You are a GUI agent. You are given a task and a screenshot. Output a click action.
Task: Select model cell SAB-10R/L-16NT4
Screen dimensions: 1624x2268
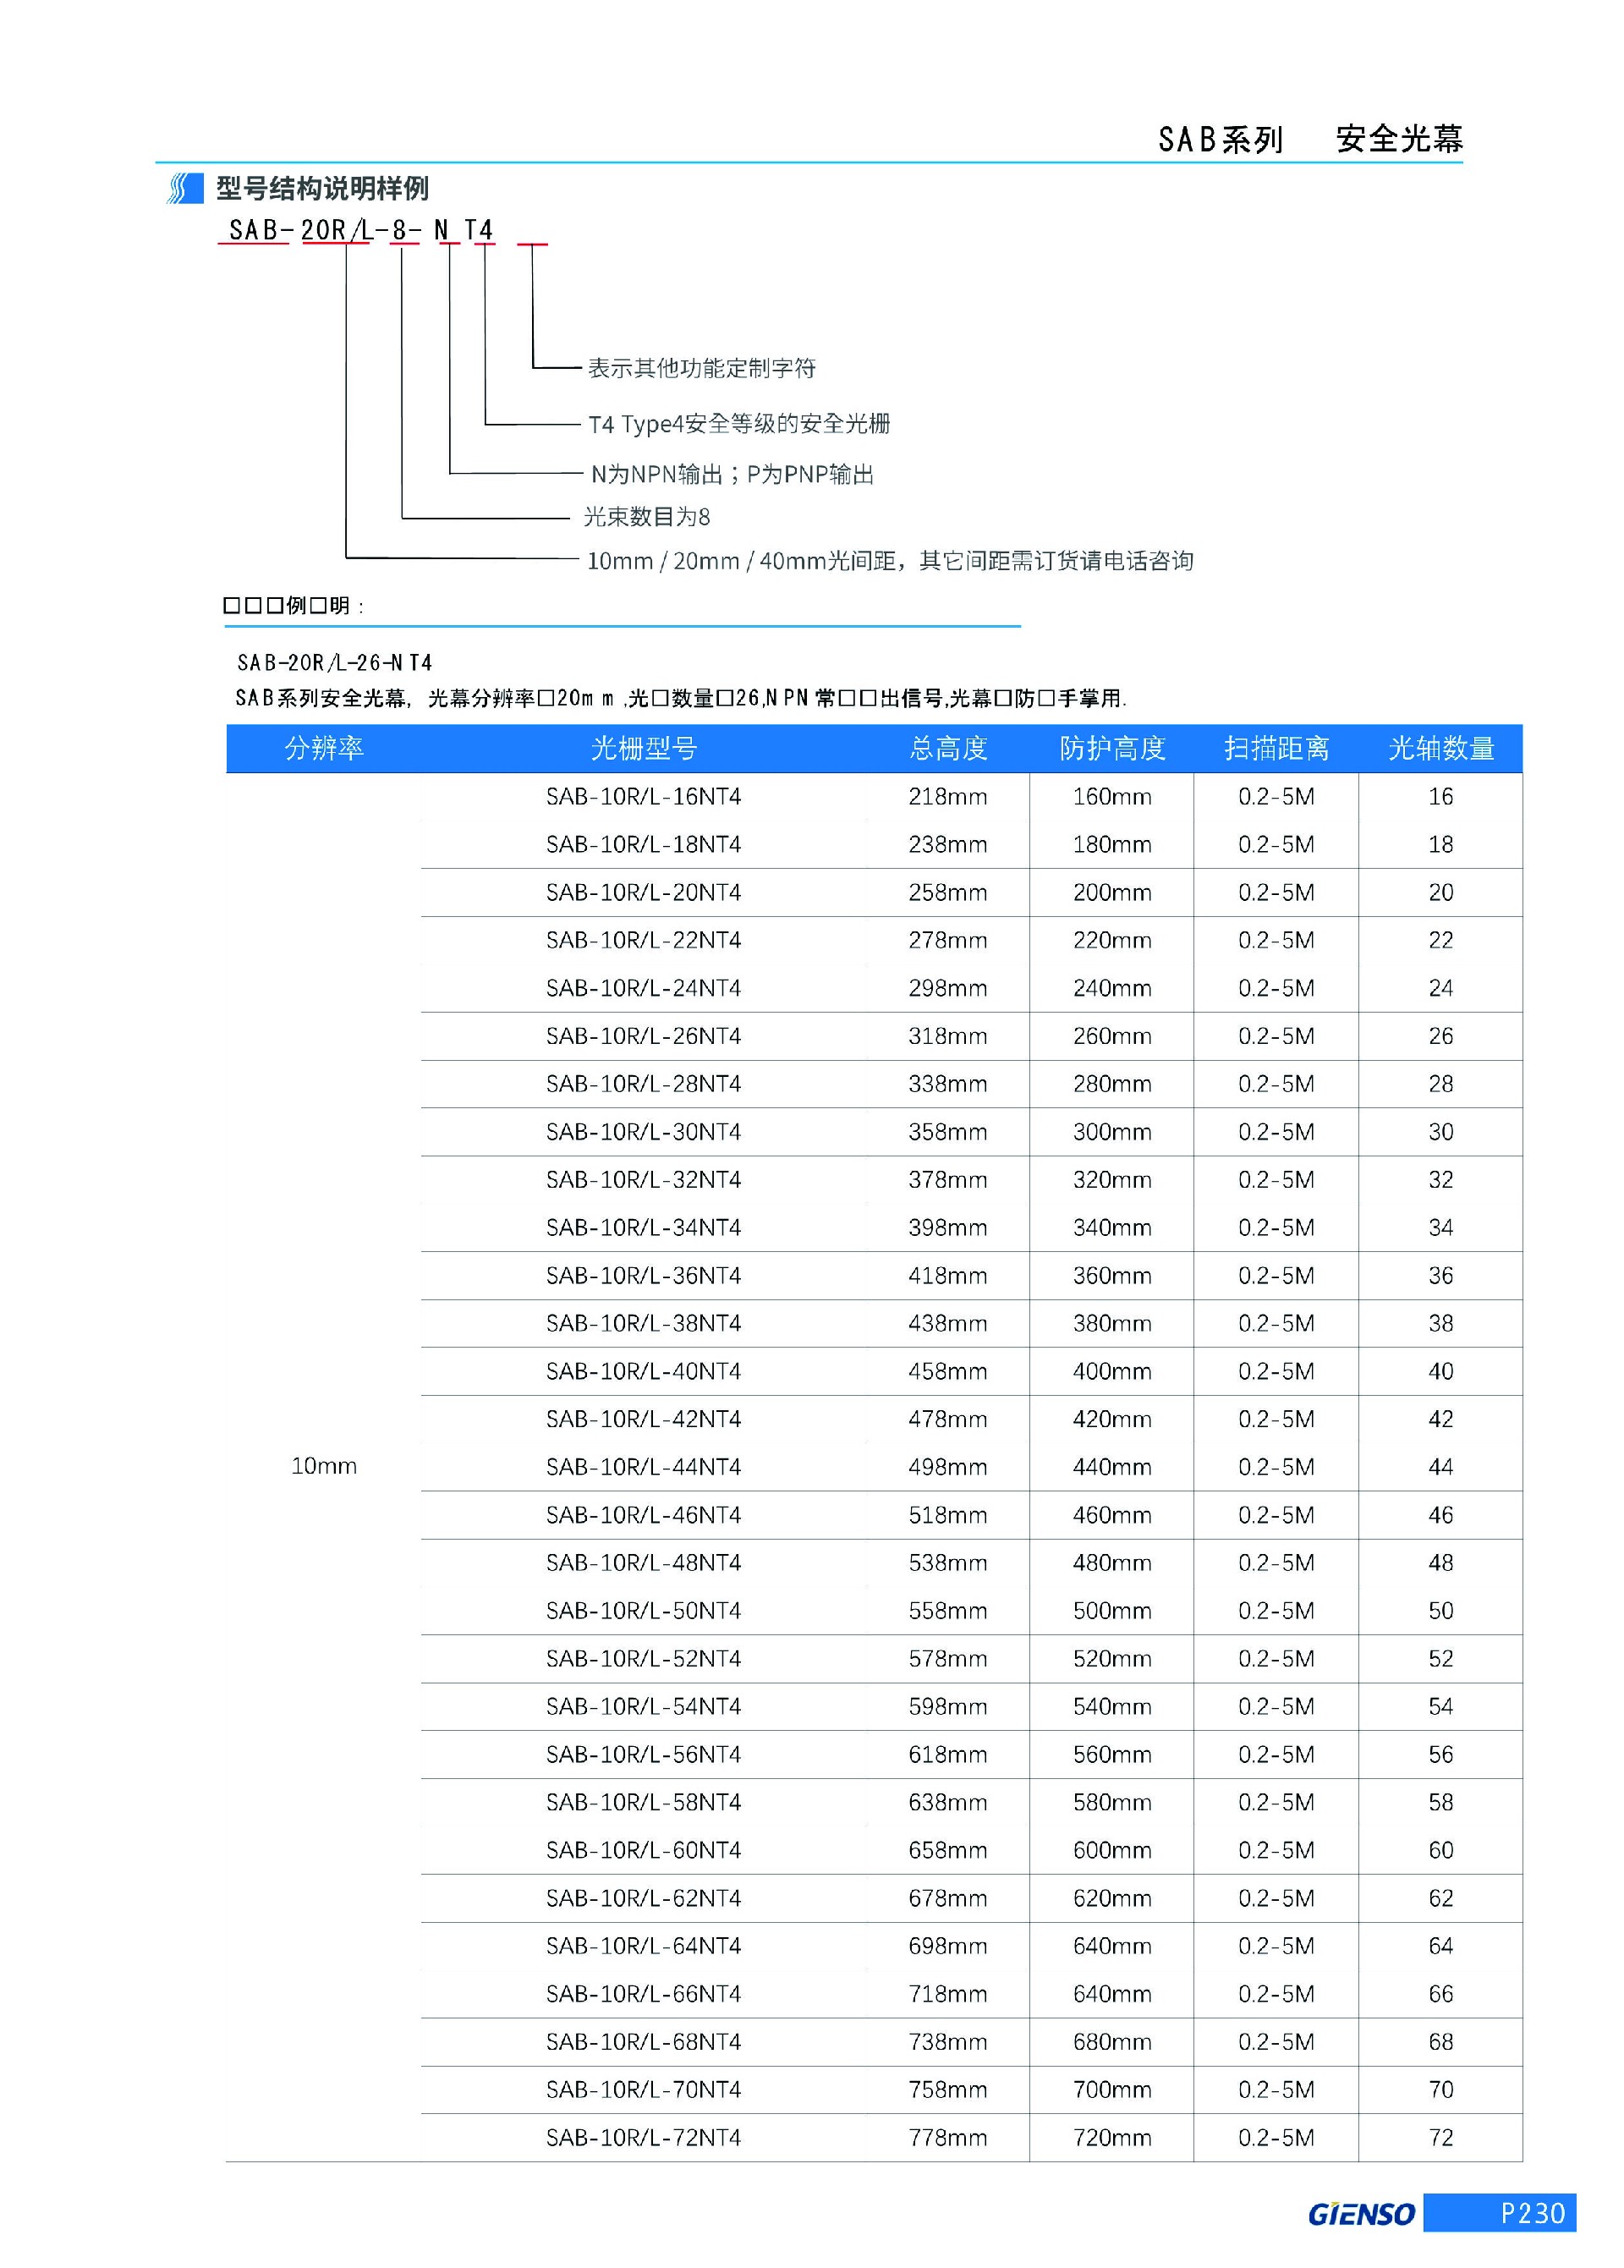click(x=643, y=797)
